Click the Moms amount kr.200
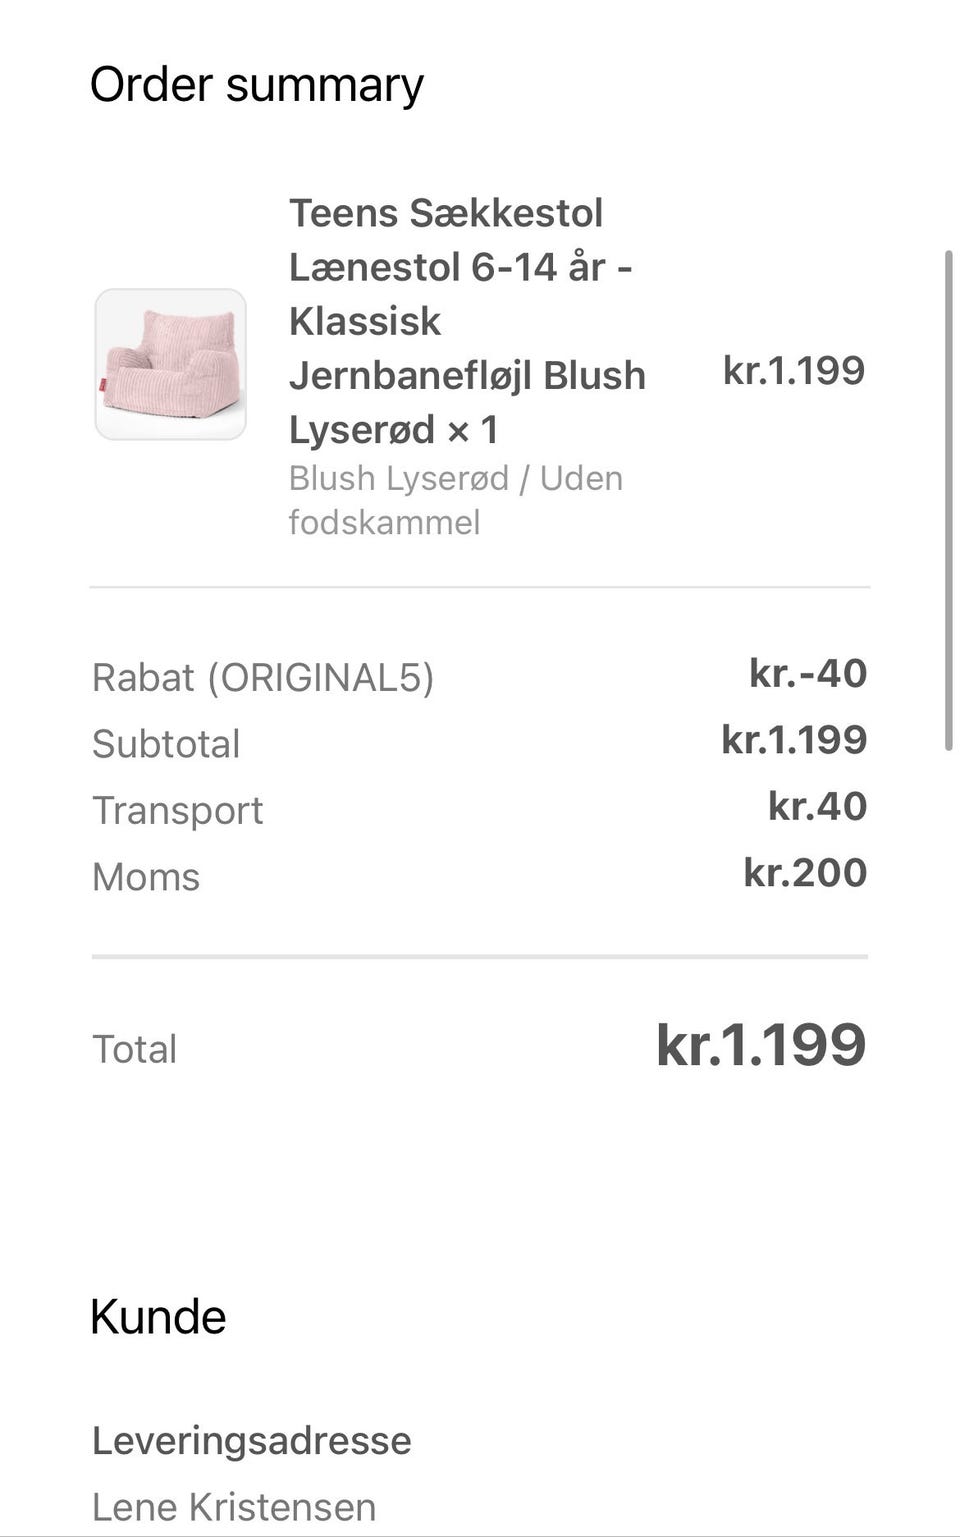The image size is (960, 1537). 805,873
